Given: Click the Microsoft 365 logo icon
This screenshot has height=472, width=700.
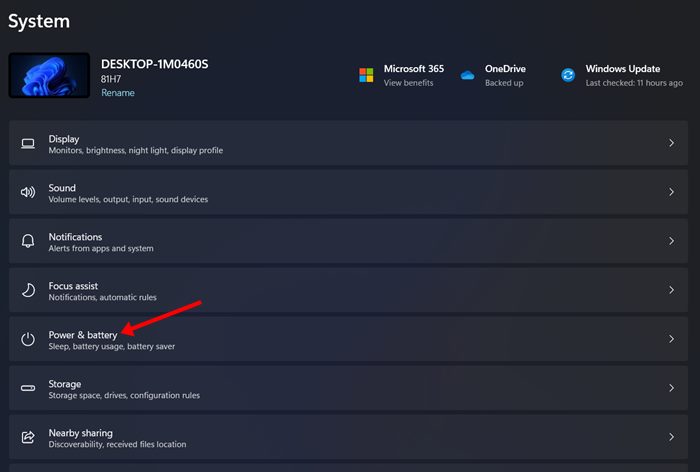Looking at the screenshot, I should 366,75.
